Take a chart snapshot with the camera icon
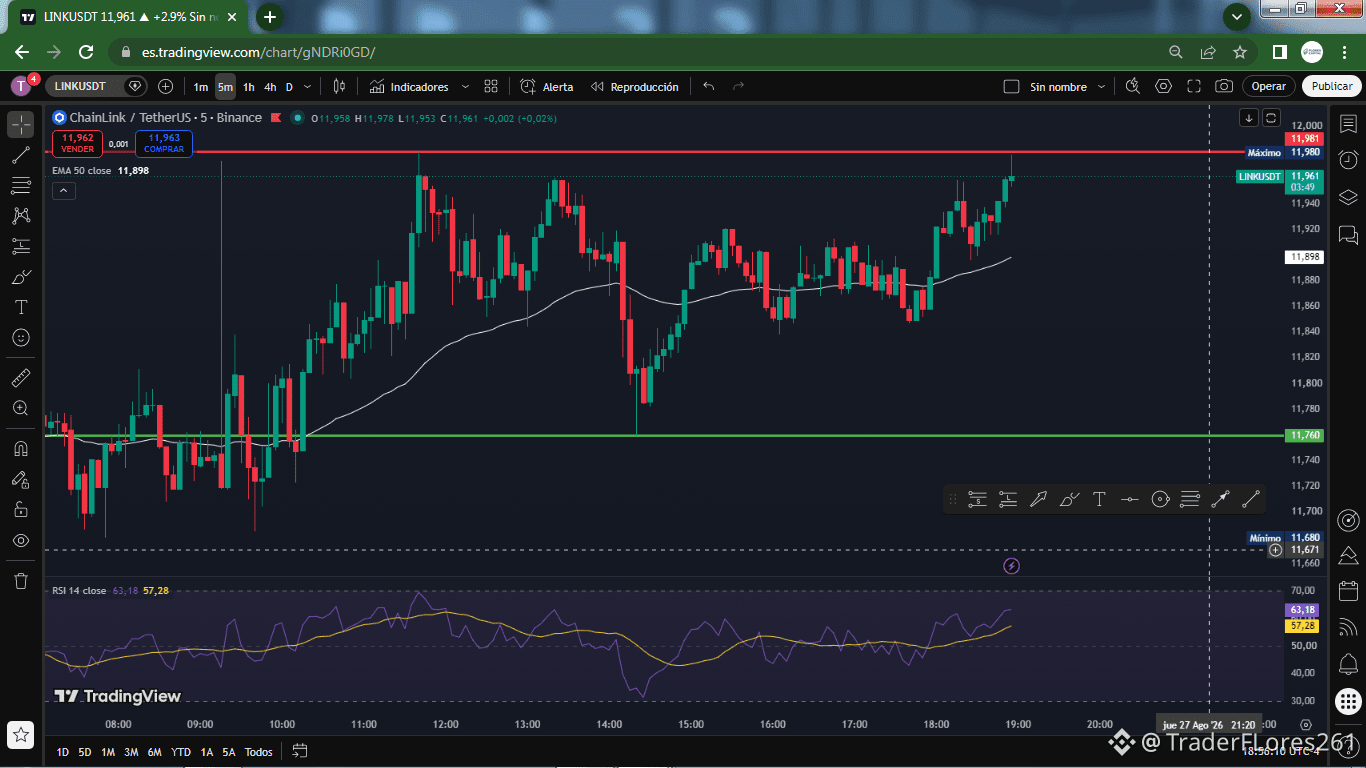Image resolution: width=1366 pixels, height=768 pixels. click(x=1224, y=87)
